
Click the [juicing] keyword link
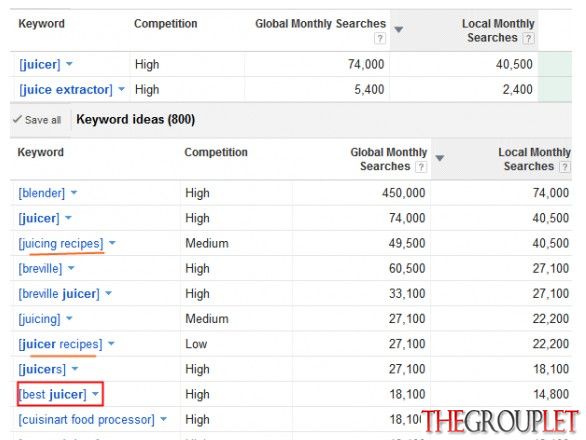pos(40,319)
